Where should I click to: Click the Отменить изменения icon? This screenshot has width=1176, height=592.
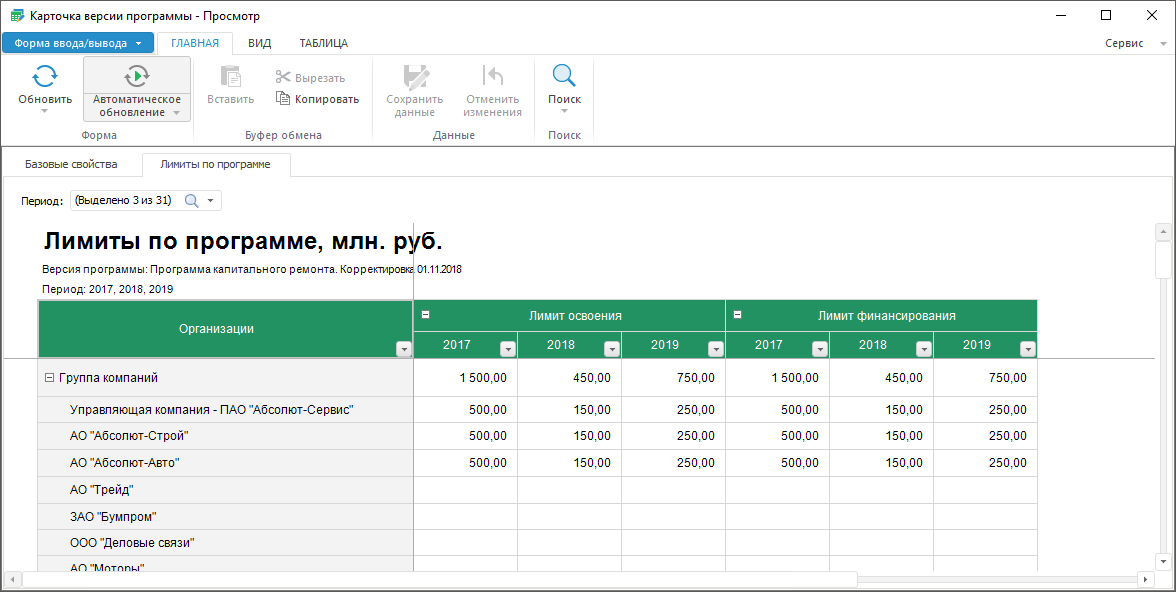tap(492, 76)
